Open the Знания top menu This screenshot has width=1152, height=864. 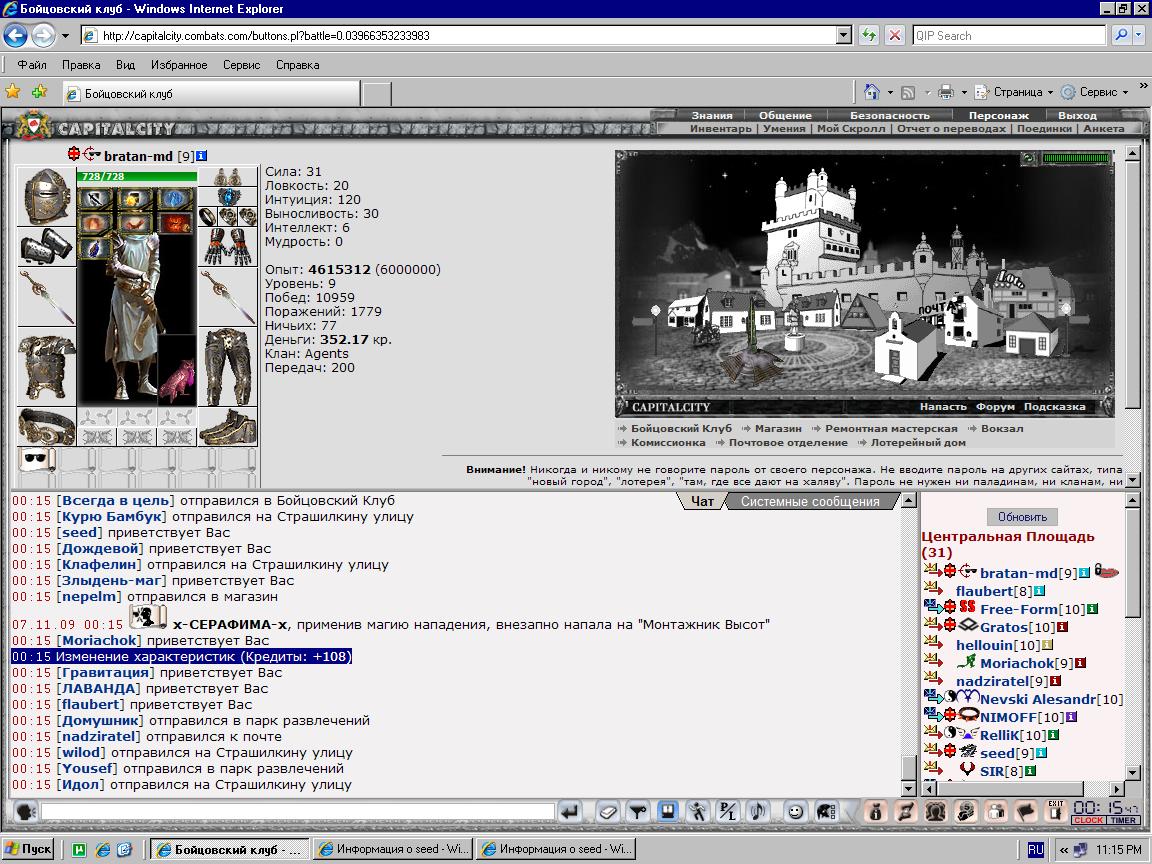(711, 115)
